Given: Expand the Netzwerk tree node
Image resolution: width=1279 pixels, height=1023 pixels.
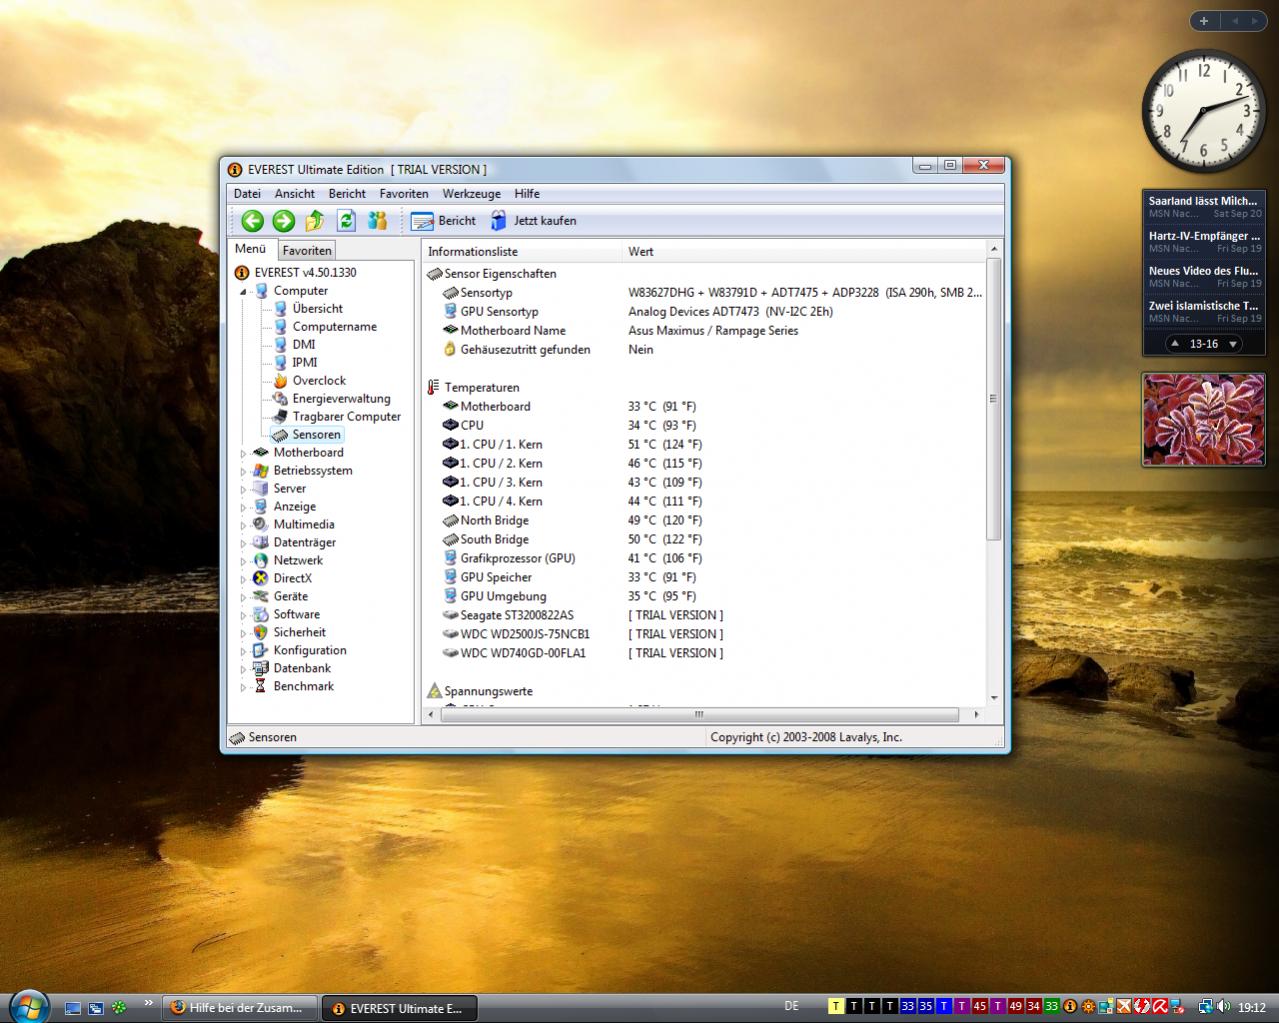Looking at the screenshot, I should click(242, 561).
